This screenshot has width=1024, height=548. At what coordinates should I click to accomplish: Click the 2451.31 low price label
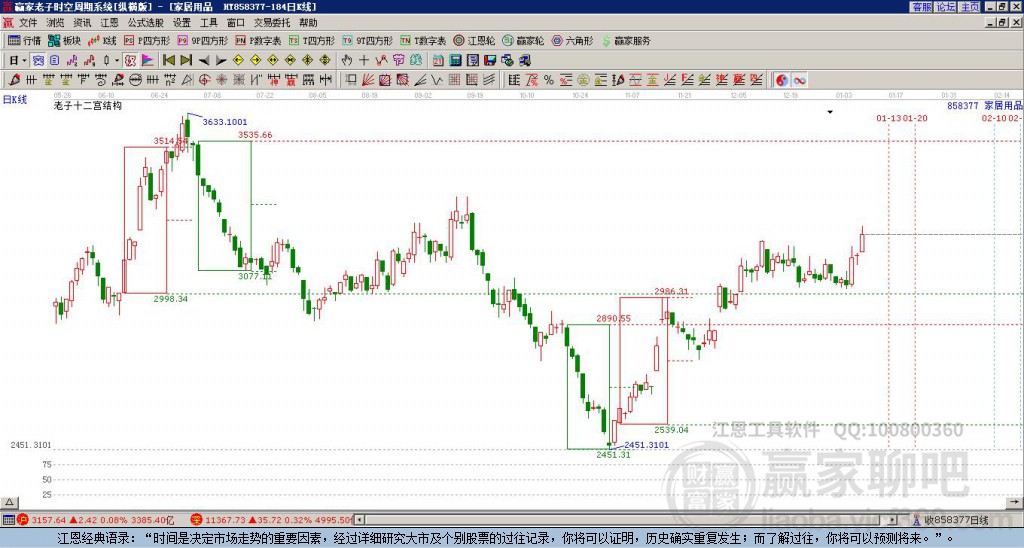click(x=613, y=455)
